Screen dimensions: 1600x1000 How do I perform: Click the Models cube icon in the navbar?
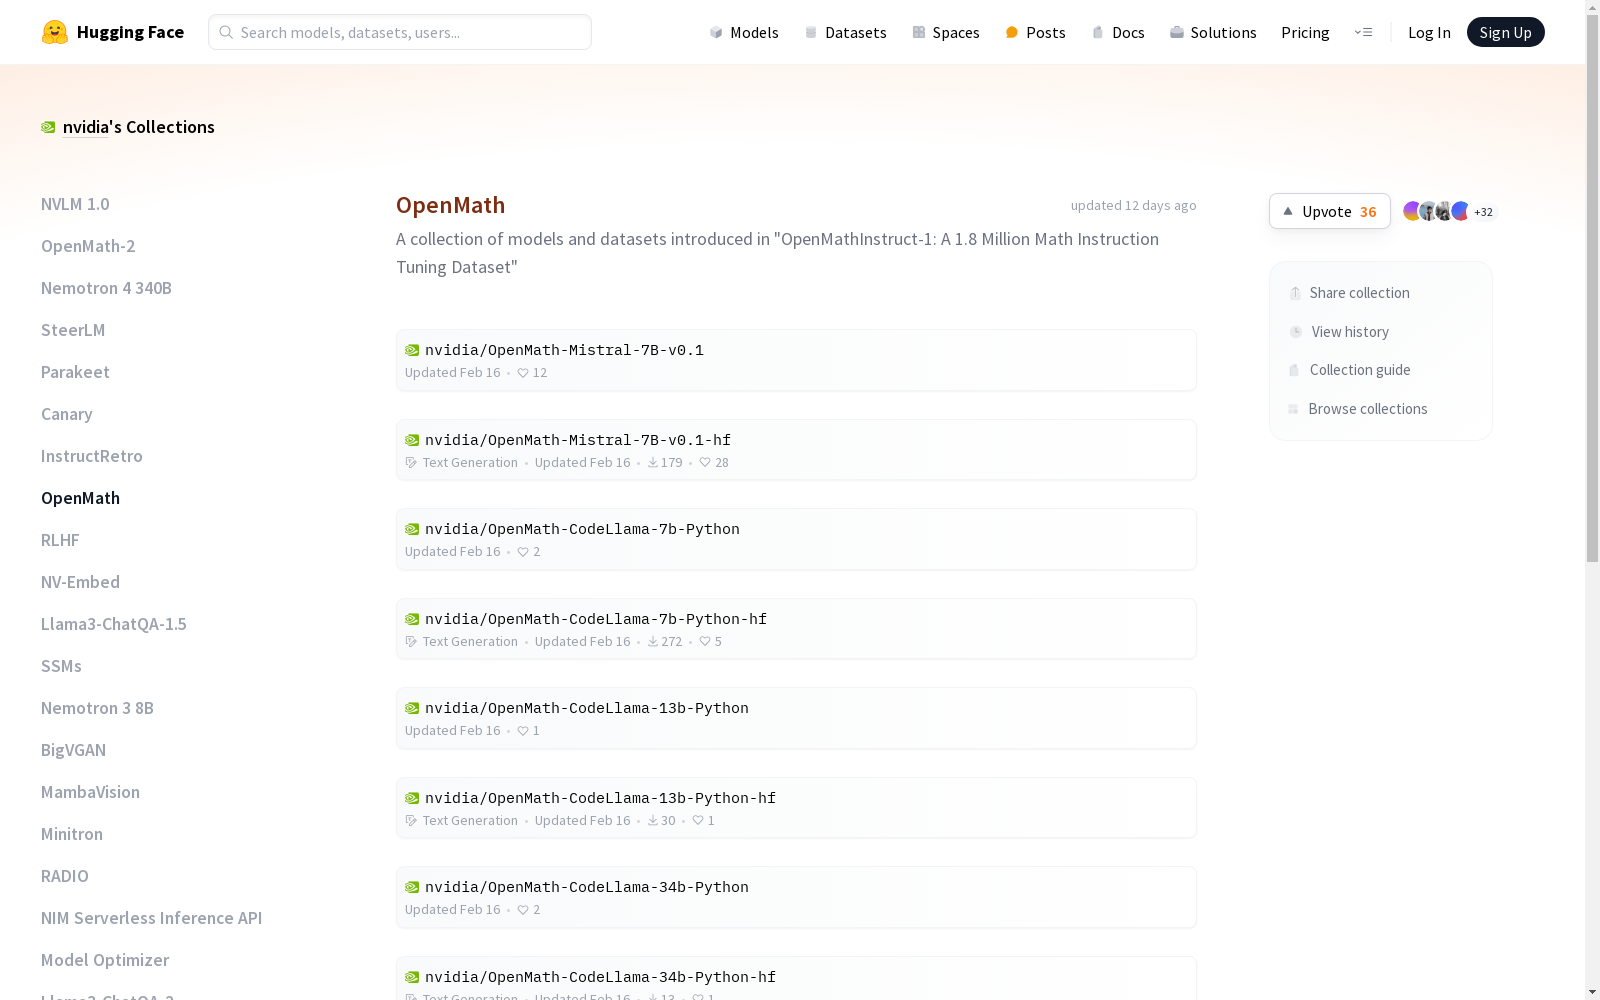pos(716,32)
